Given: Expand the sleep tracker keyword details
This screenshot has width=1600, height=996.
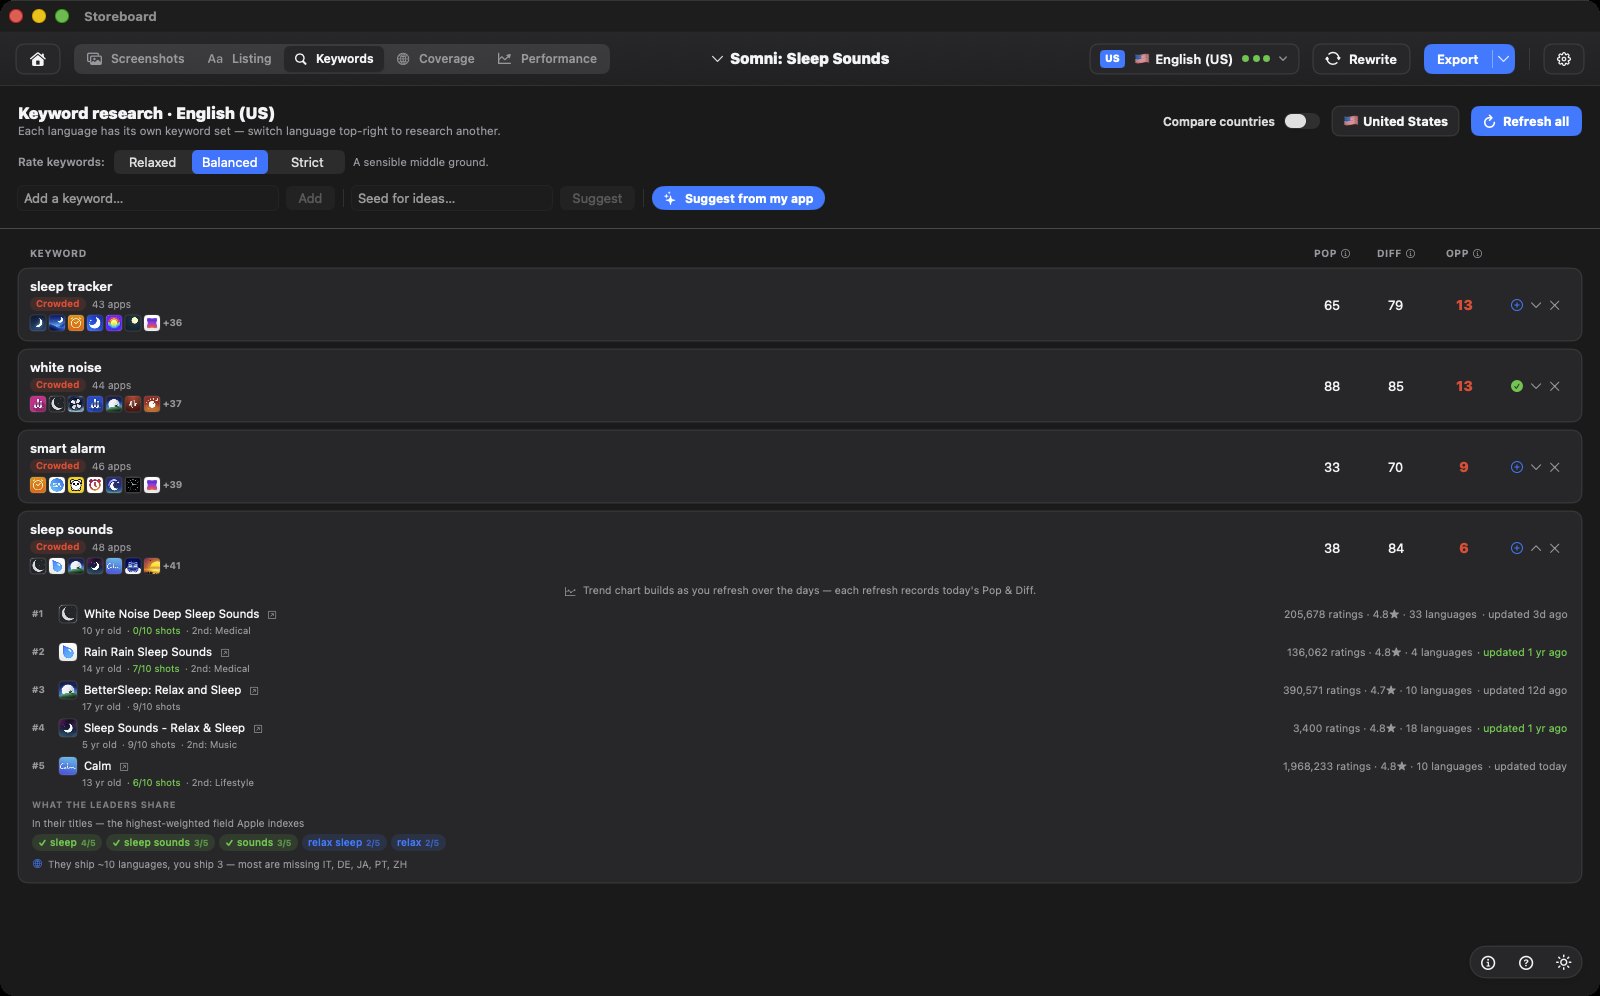Looking at the screenshot, I should coord(1536,305).
